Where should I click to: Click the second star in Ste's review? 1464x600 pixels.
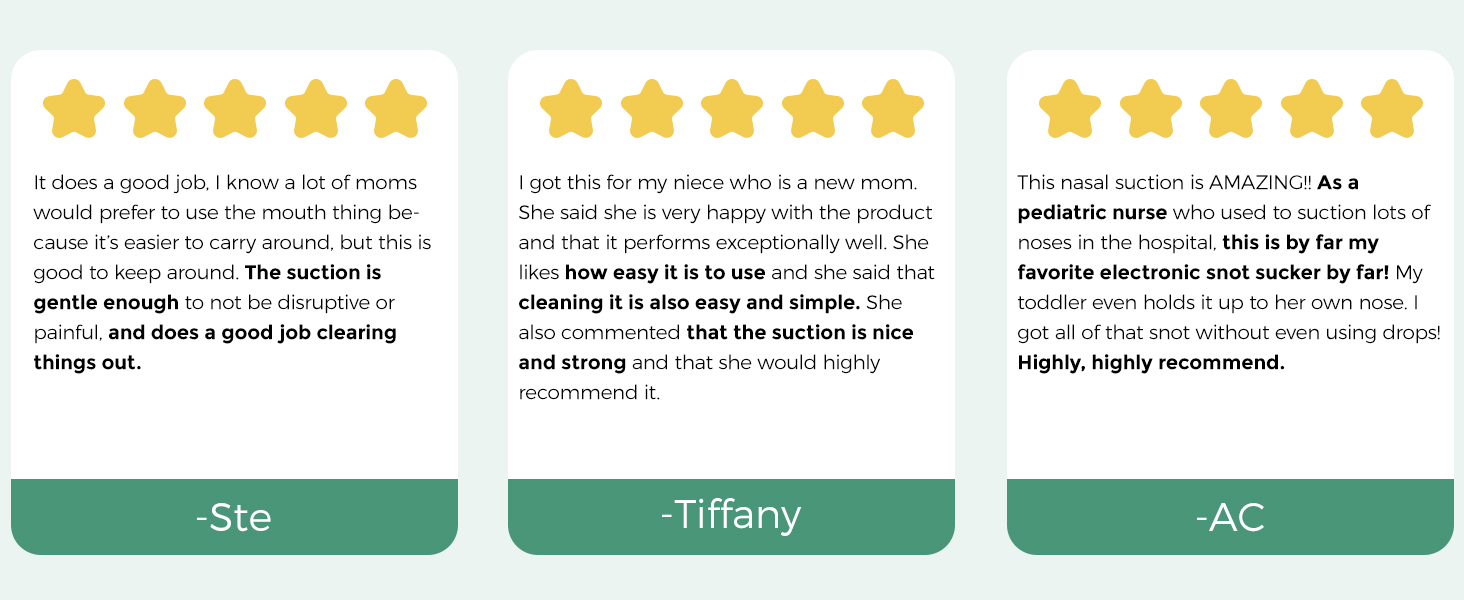click(x=155, y=108)
